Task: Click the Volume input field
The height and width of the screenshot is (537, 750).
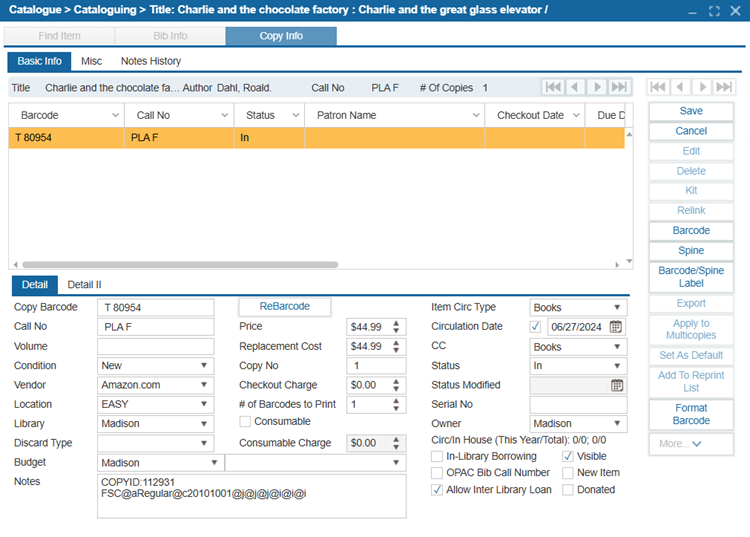Action: pyautogui.click(x=155, y=346)
